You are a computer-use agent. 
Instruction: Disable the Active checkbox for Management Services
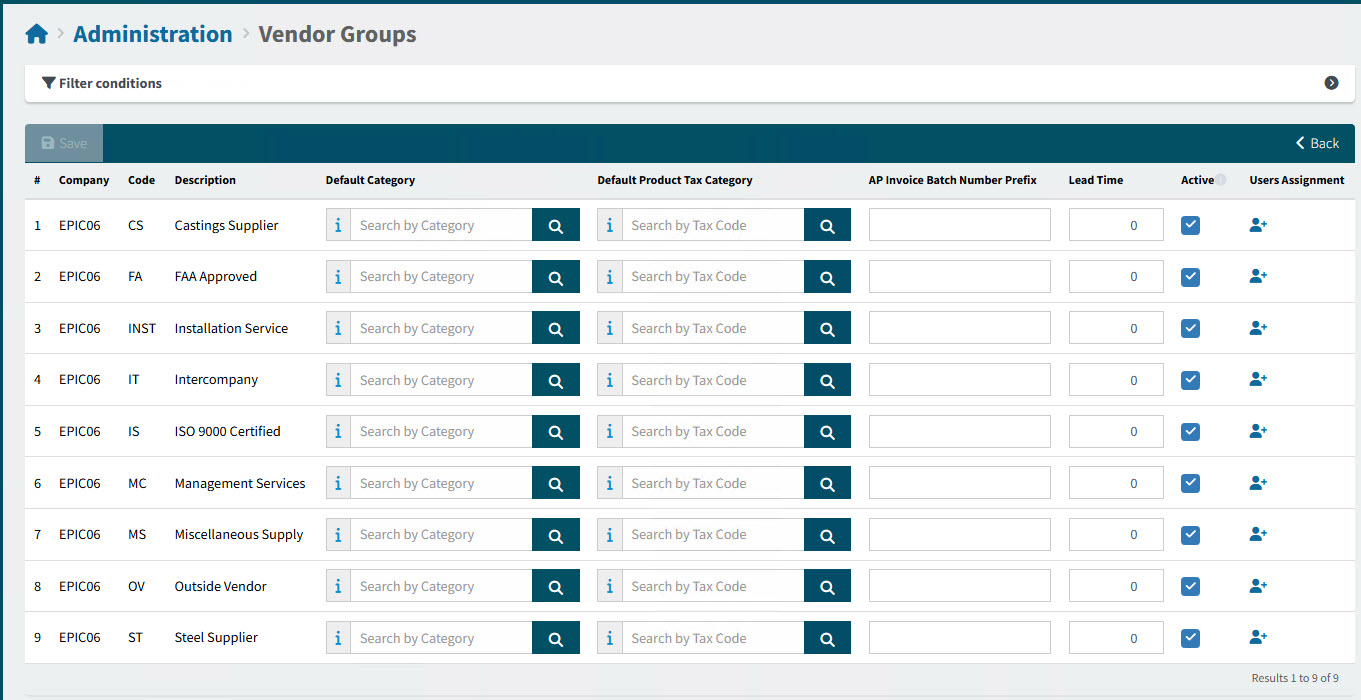click(1190, 483)
